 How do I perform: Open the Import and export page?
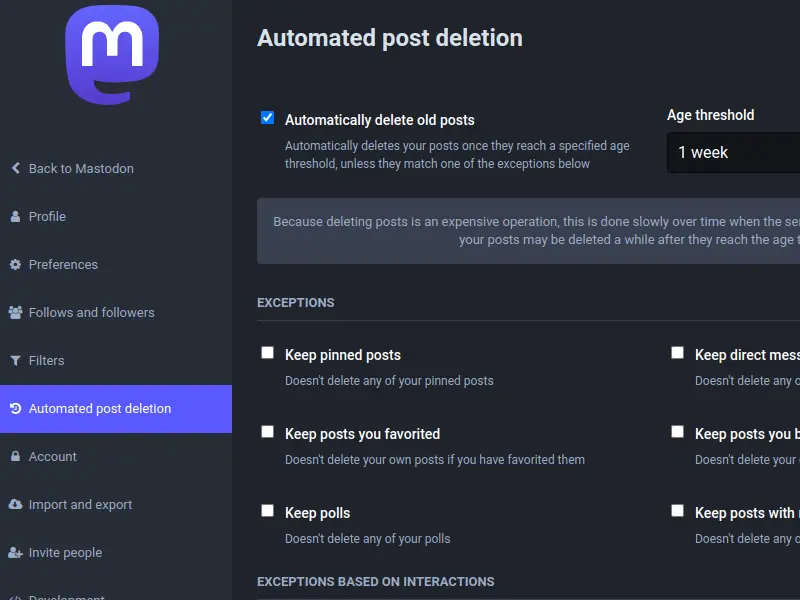click(80, 505)
